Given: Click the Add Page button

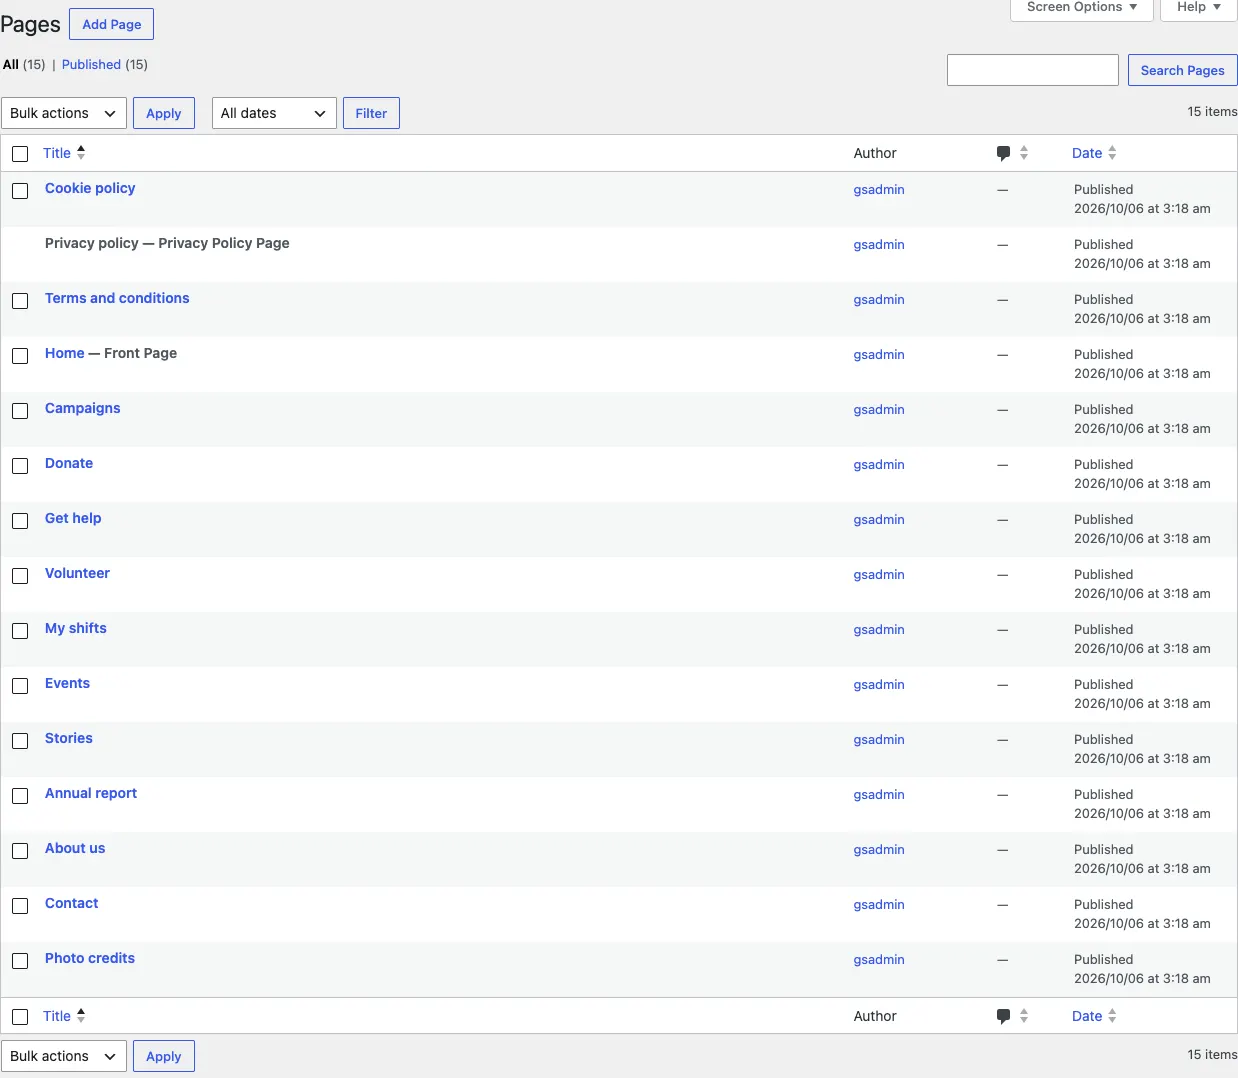Looking at the screenshot, I should 112,24.
